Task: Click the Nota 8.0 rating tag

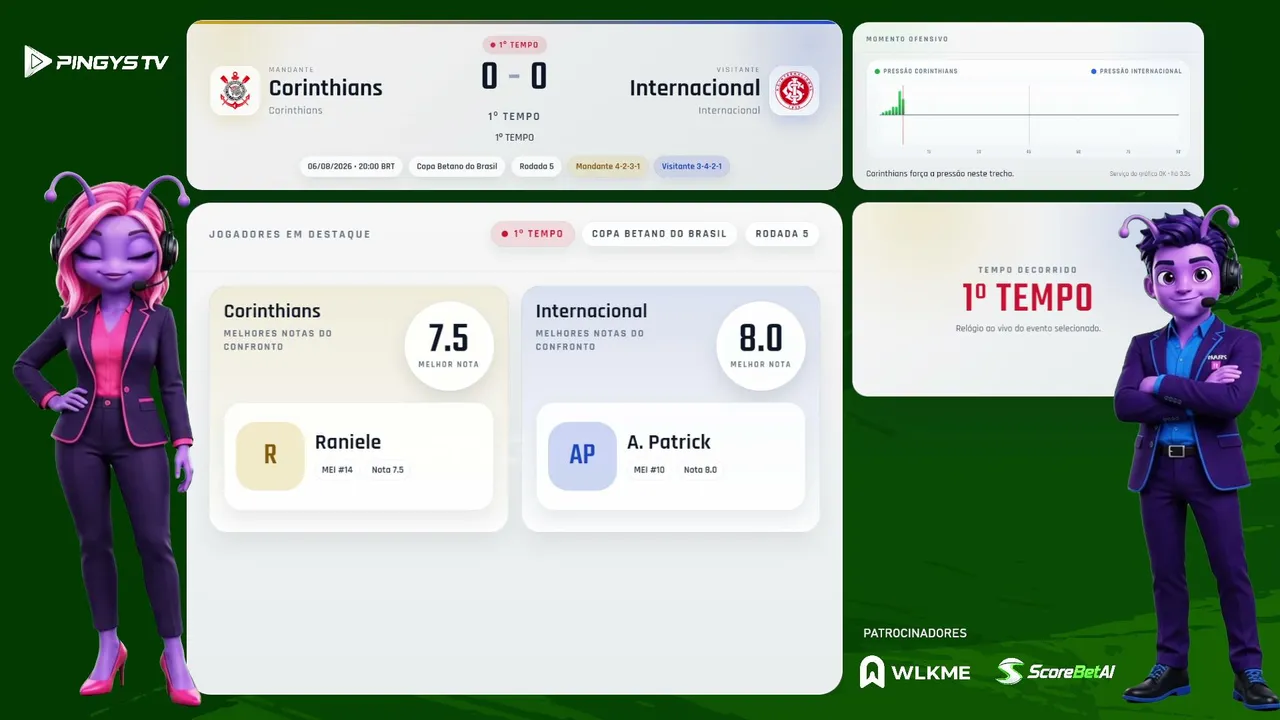Action: click(x=700, y=470)
